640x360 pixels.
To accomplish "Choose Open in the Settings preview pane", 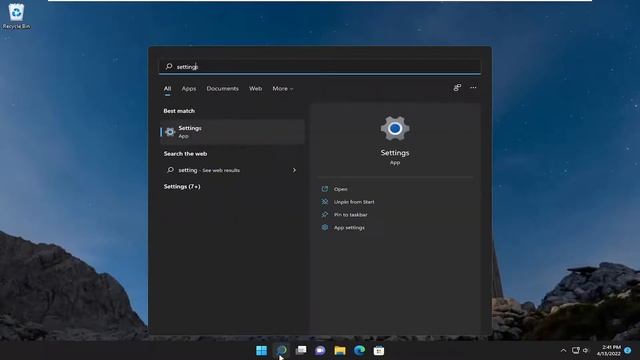I will 340,189.
